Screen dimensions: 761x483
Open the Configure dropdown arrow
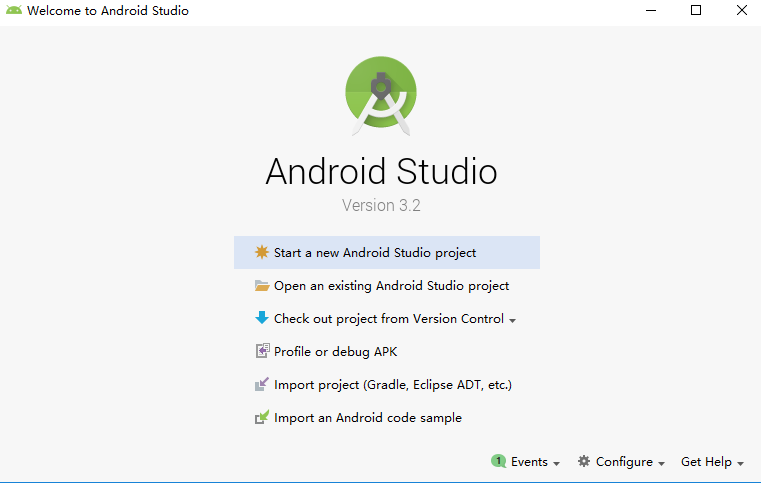coord(661,464)
